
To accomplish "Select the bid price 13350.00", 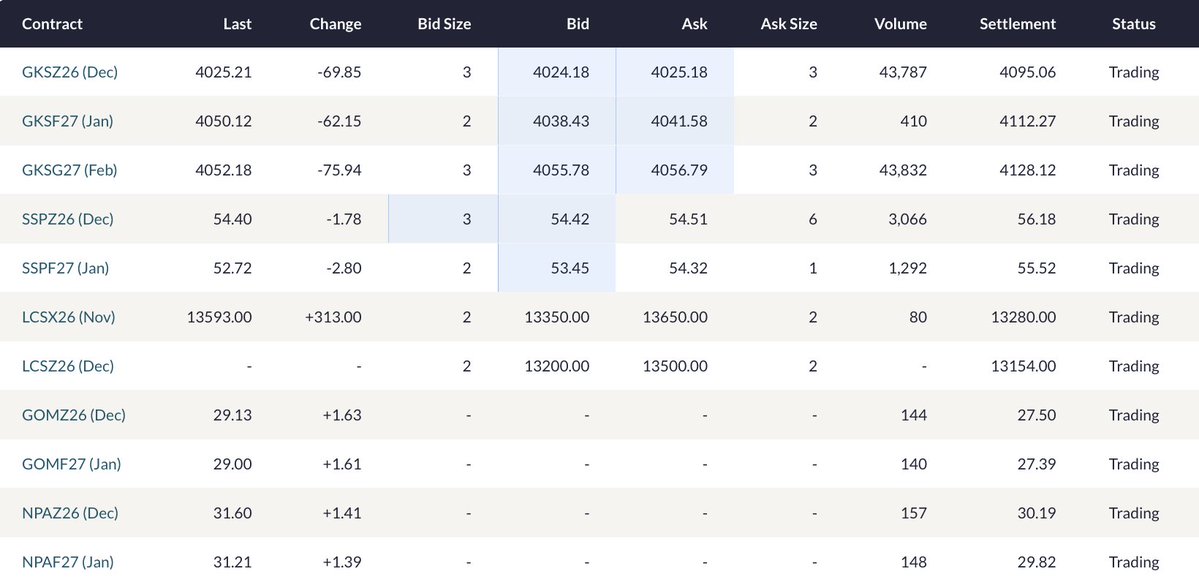I will click(x=557, y=317).
